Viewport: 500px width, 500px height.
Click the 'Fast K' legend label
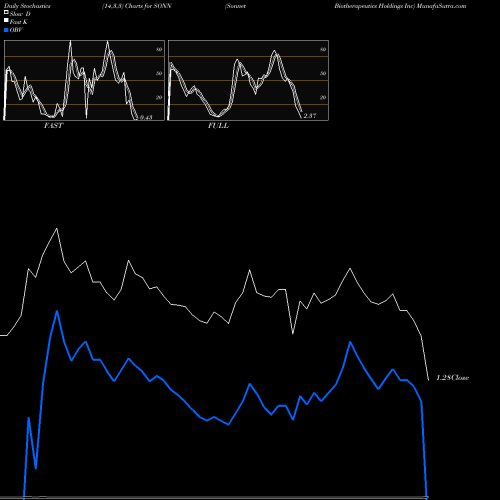19,22
